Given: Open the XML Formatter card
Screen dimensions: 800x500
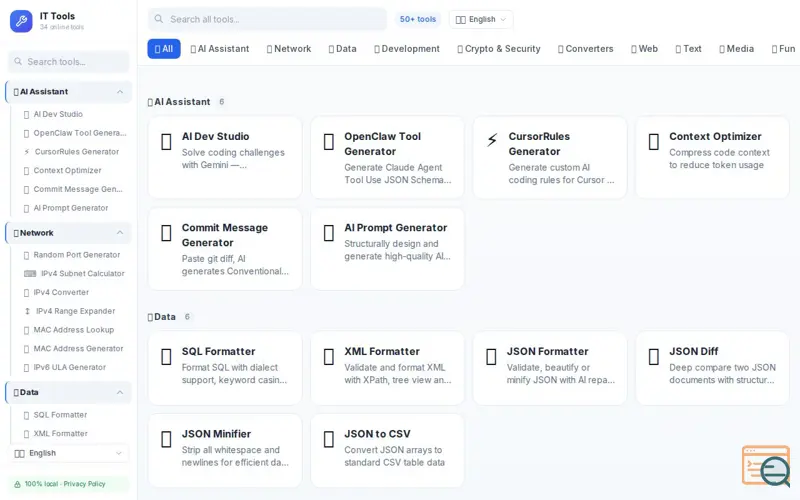Looking at the screenshot, I should pos(387,368).
